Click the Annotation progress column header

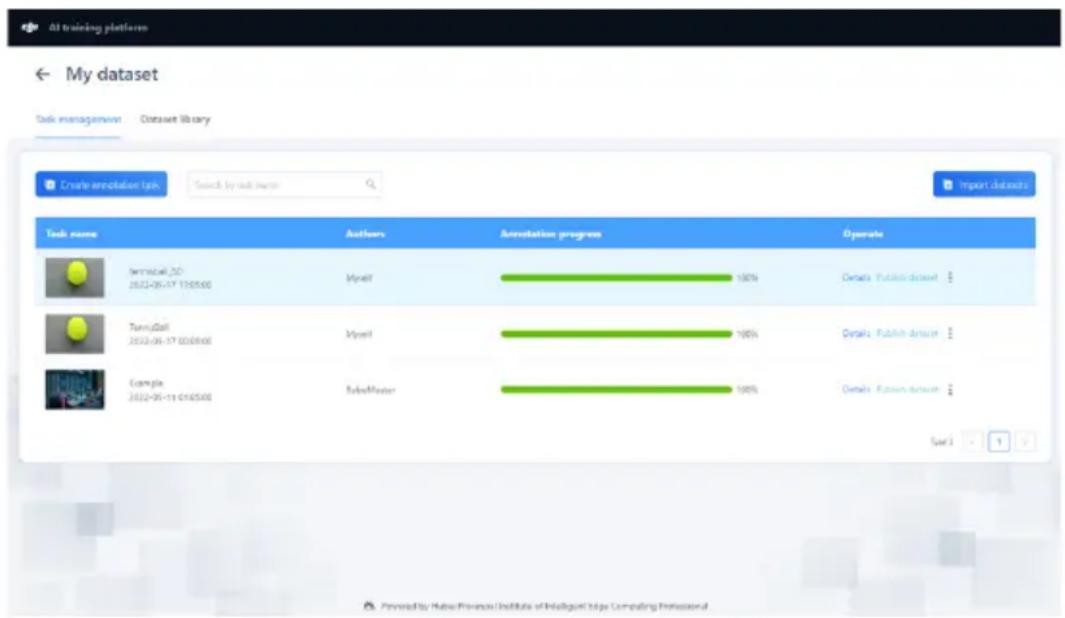[551, 234]
